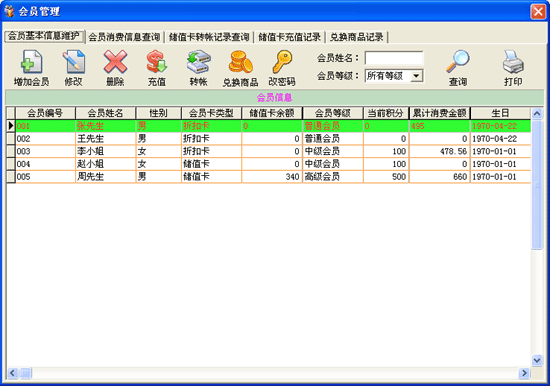Viewport: 550px width, 386px height.
Task: Click the 会员等级 table column header
Action: click(x=333, y=113)
